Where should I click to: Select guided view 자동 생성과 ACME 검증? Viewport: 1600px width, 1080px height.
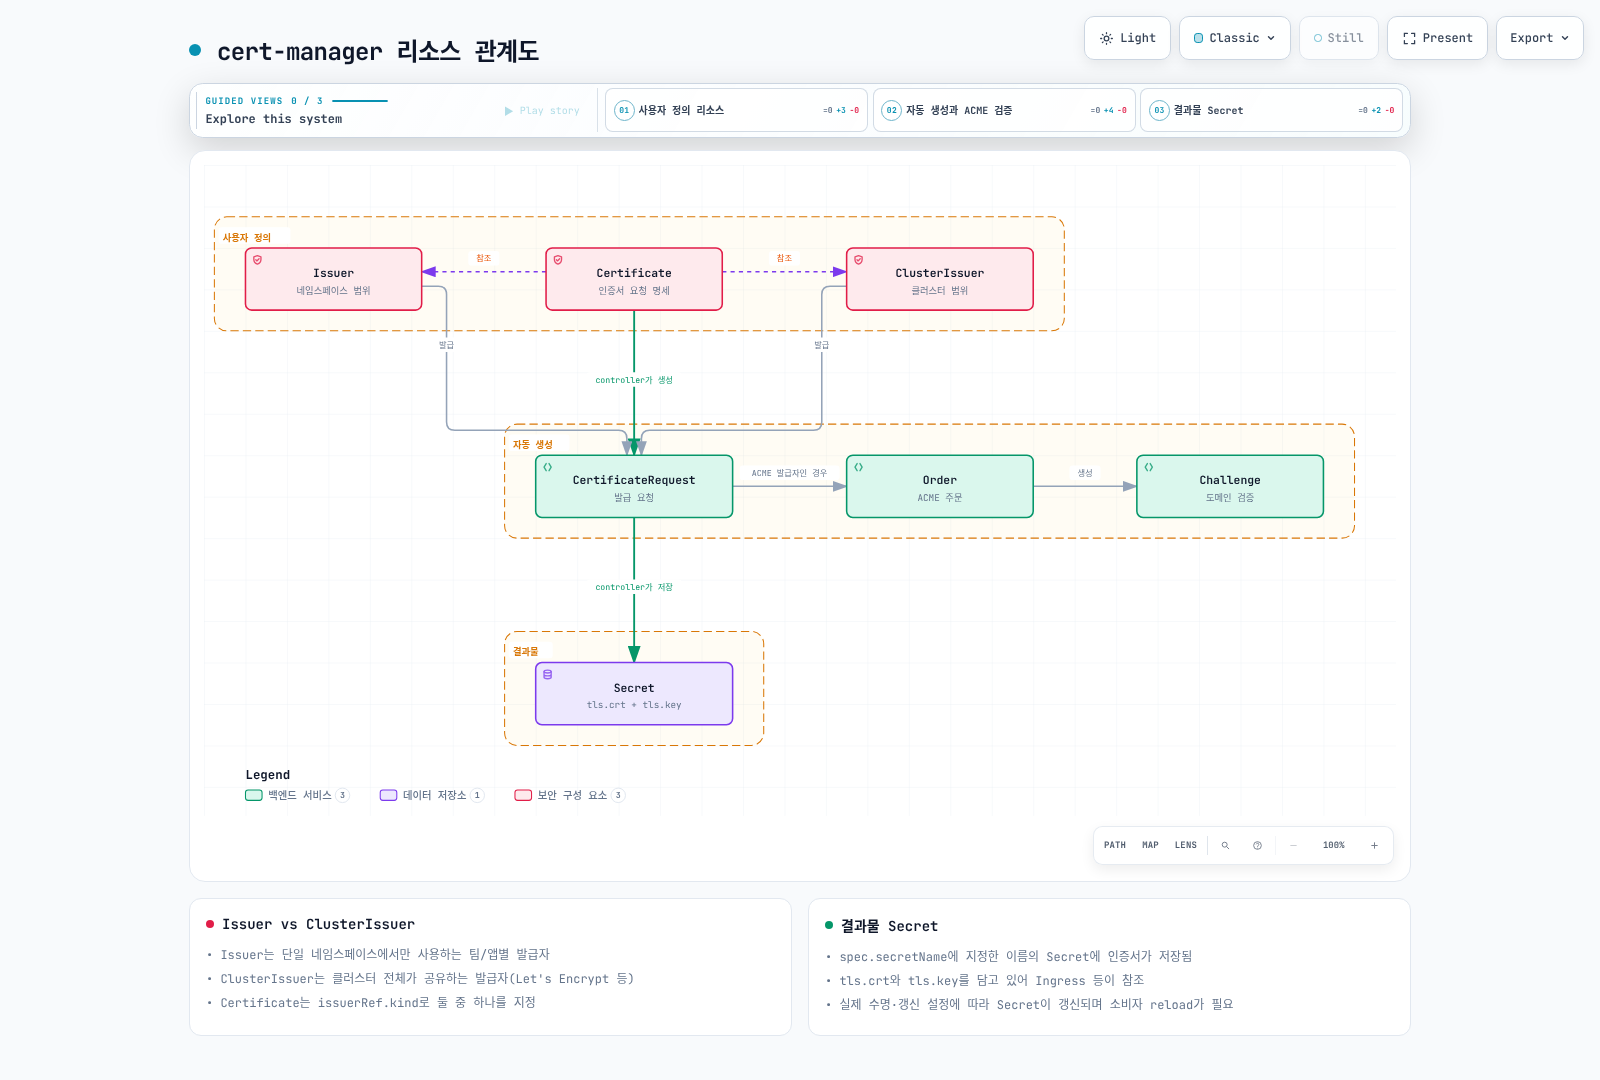(1004, 110)
